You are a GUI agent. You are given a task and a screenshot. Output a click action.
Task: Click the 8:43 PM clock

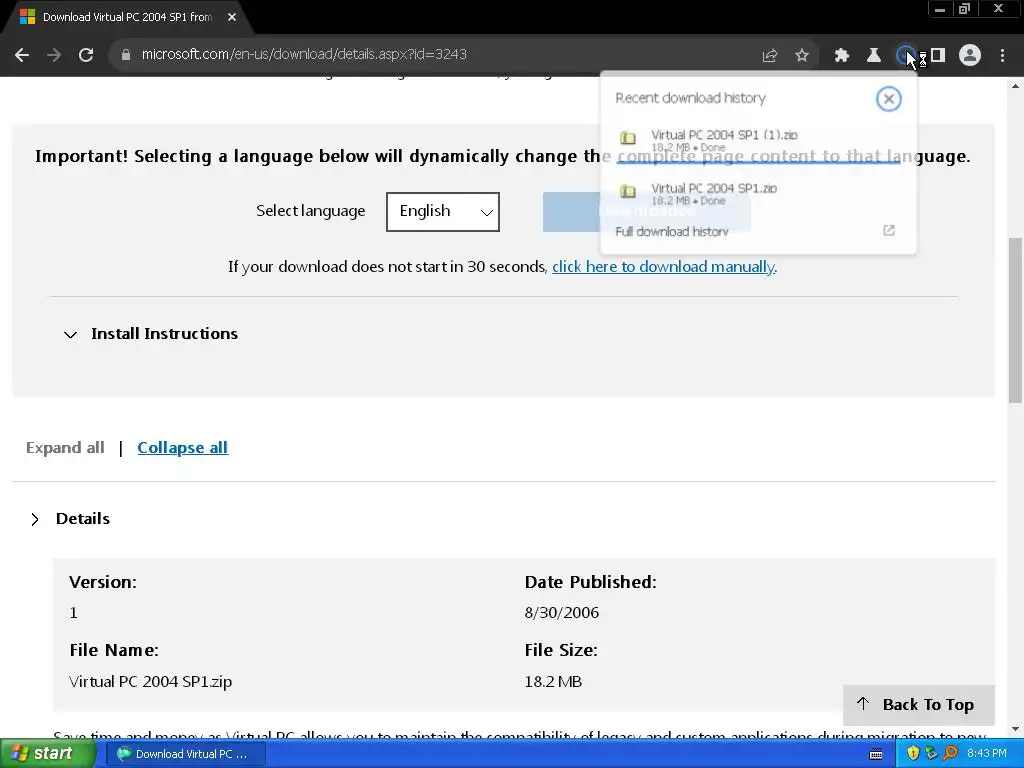click(987, 754)
